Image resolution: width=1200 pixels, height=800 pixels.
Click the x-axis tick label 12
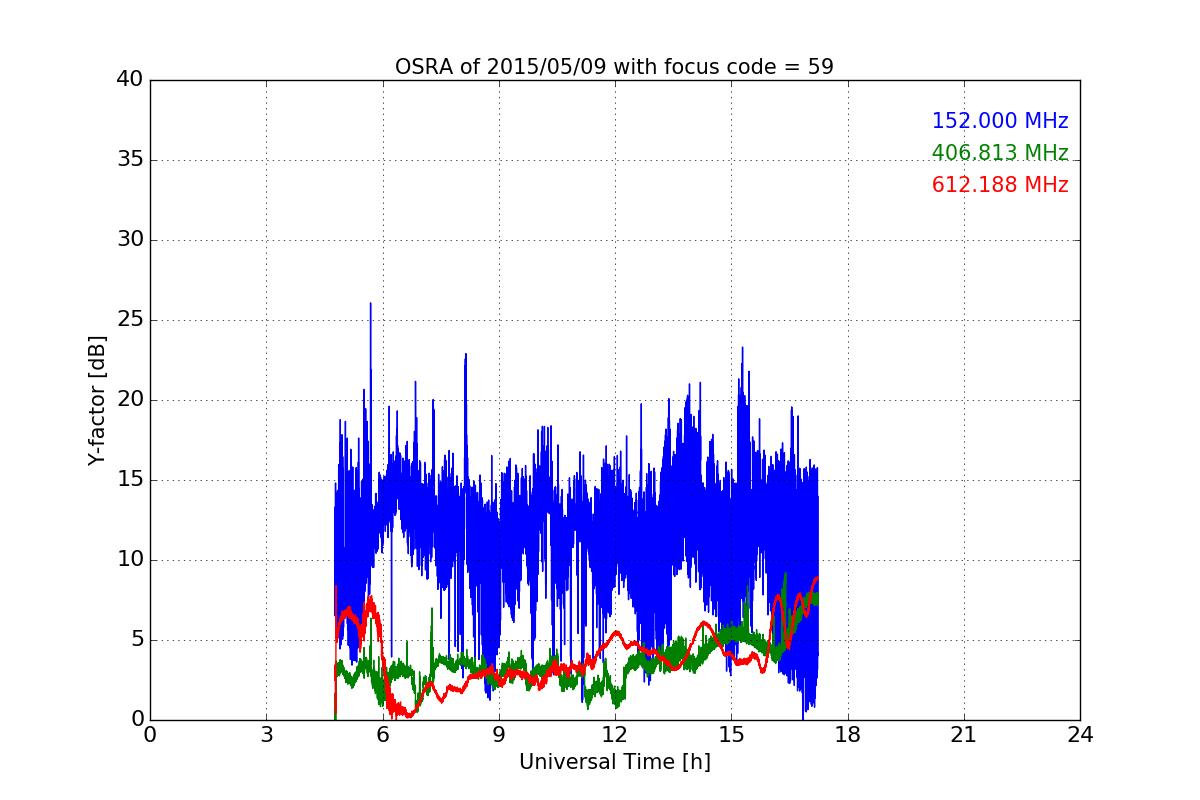[615, 735]
